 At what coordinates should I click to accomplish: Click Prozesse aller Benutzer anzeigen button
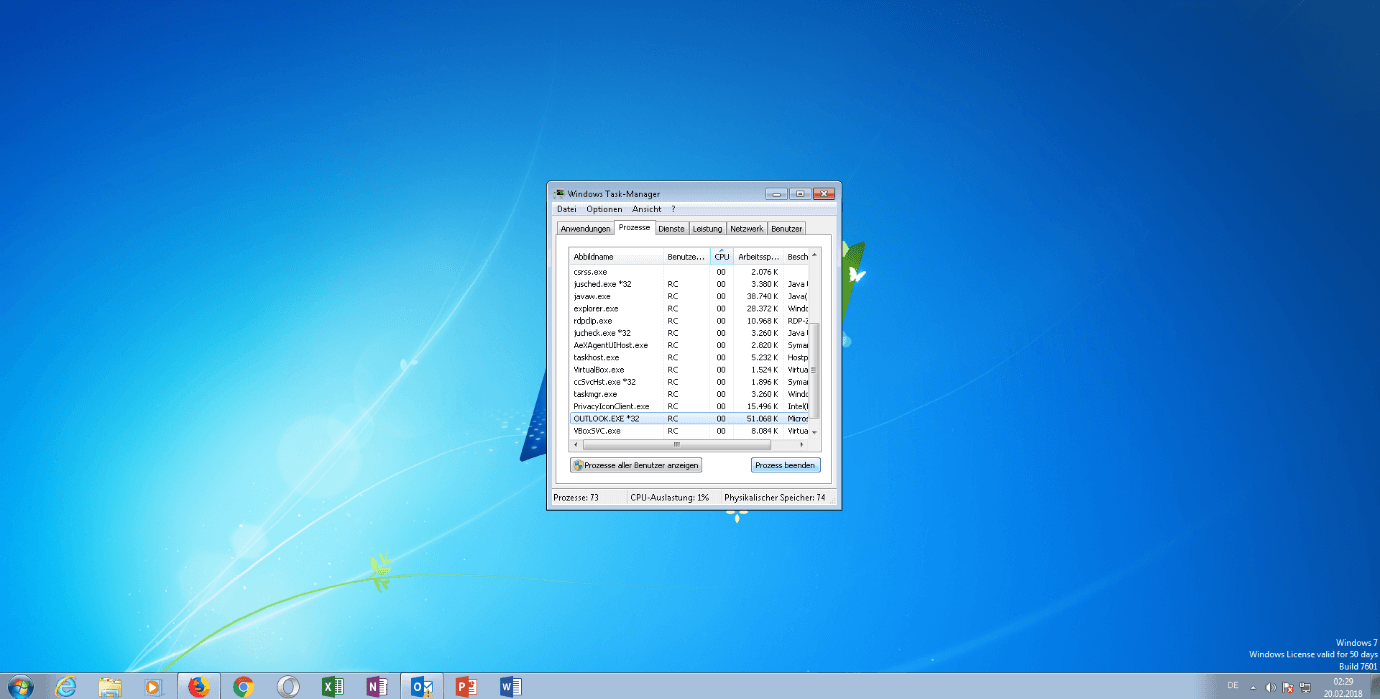636,465
